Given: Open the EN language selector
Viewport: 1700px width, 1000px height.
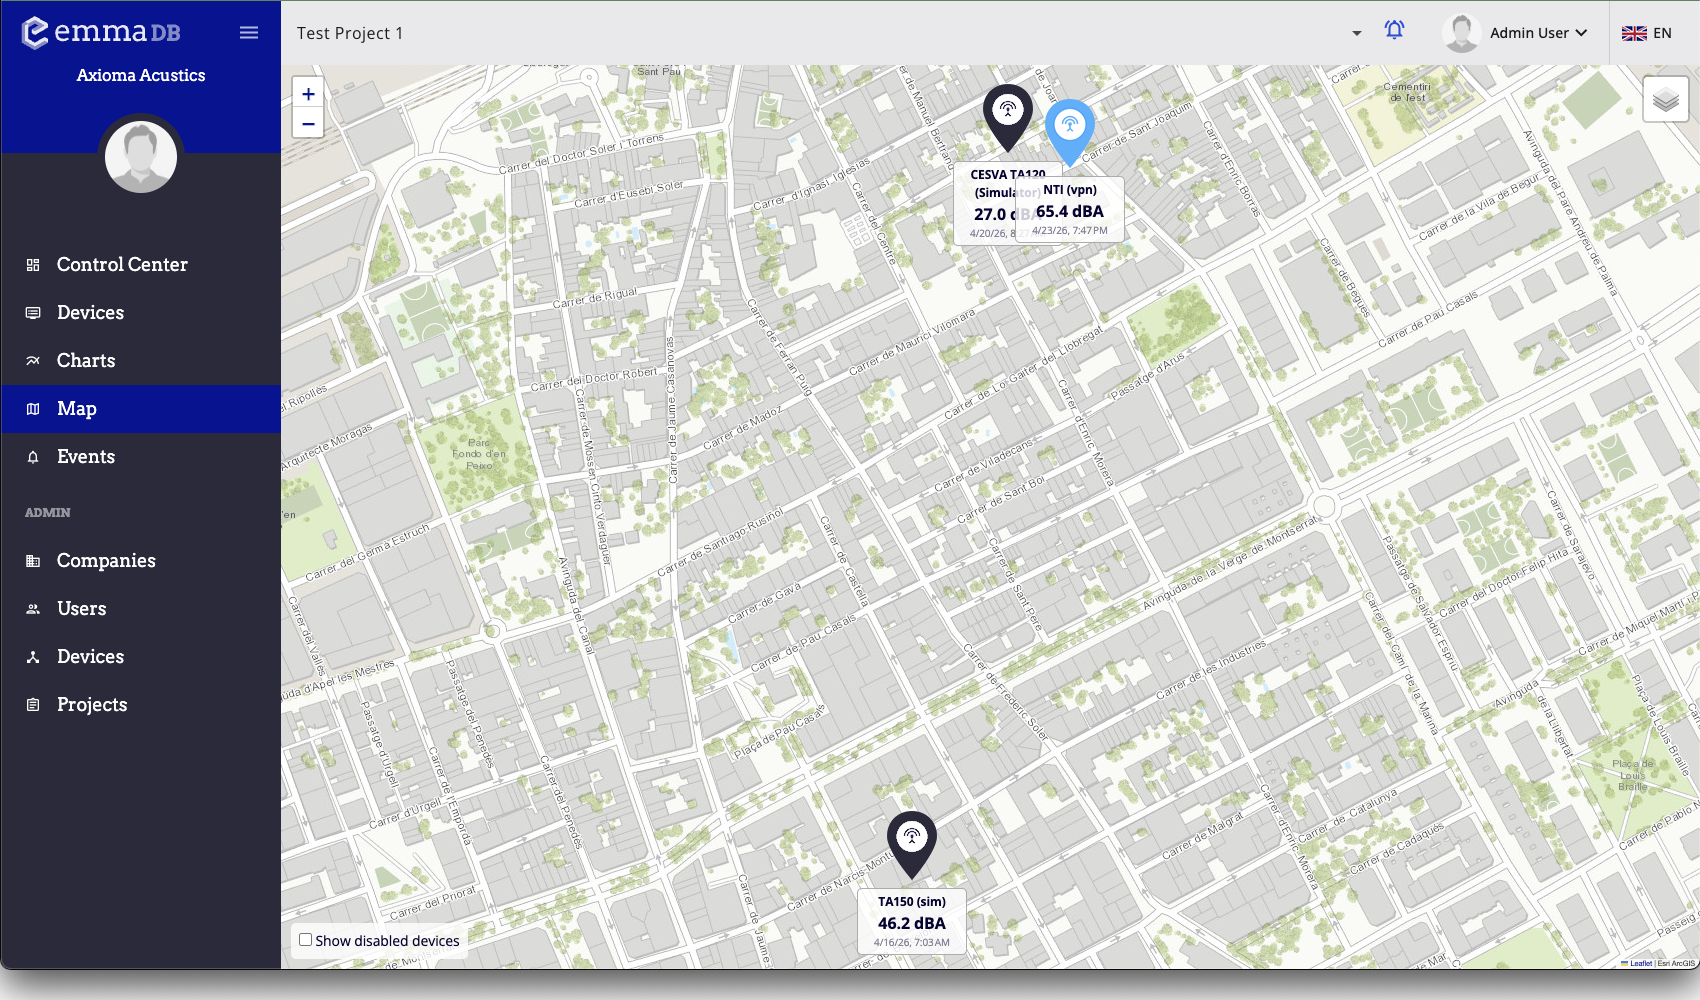Looking at the screenshot, I should (1647, 33).
